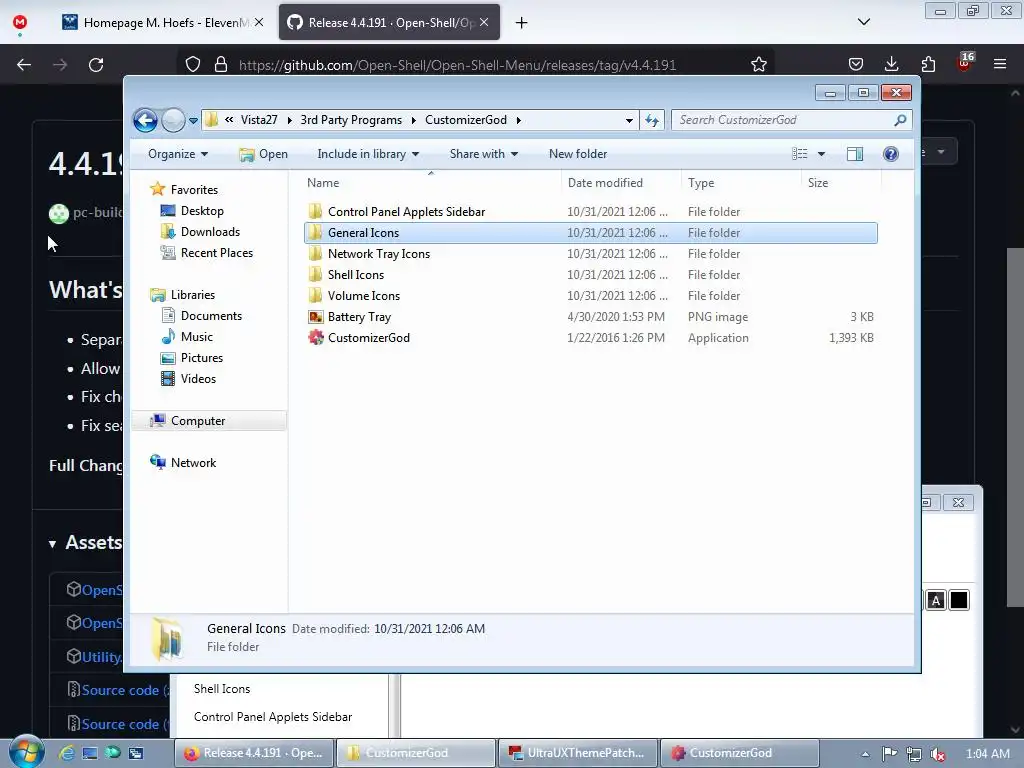This screenshot has height=768, width=1024.
Task: Select the Battery Tray PNG image
Action: click(591, 317)
